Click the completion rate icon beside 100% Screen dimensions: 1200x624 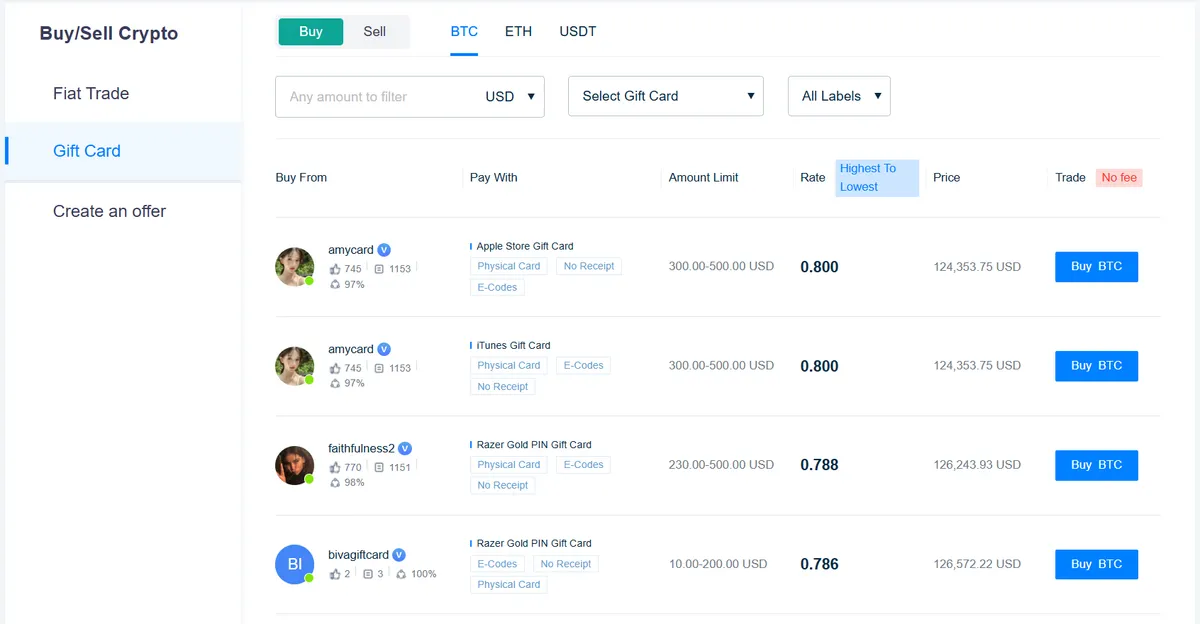pos(401,574)
